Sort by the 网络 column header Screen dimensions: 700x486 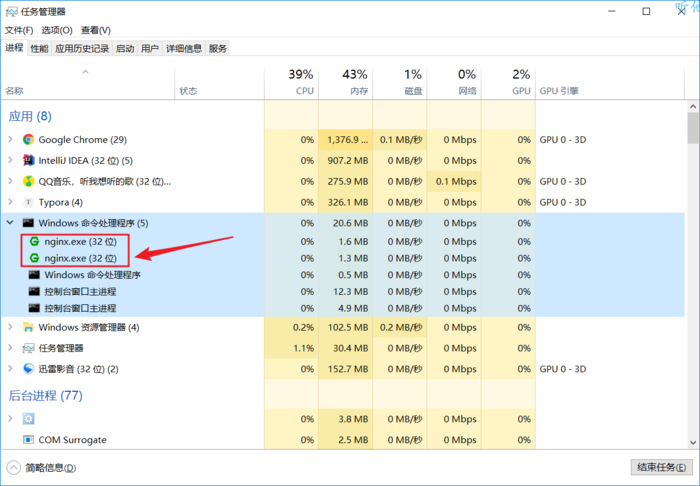(454, 83)
